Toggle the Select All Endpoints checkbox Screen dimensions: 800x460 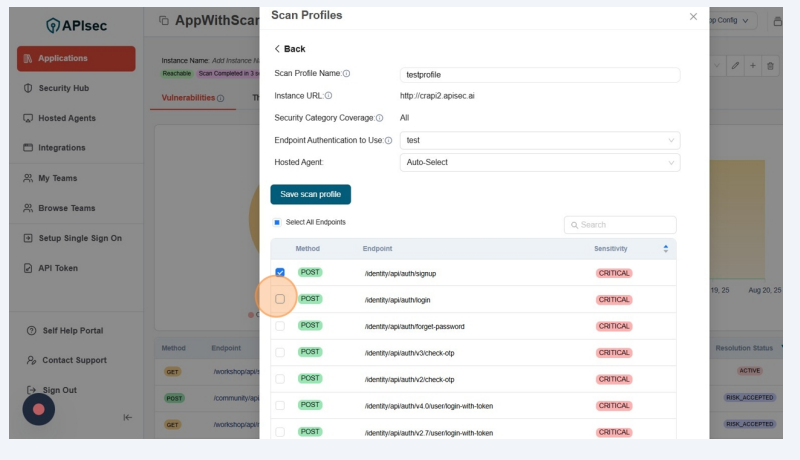pos(278,222)
